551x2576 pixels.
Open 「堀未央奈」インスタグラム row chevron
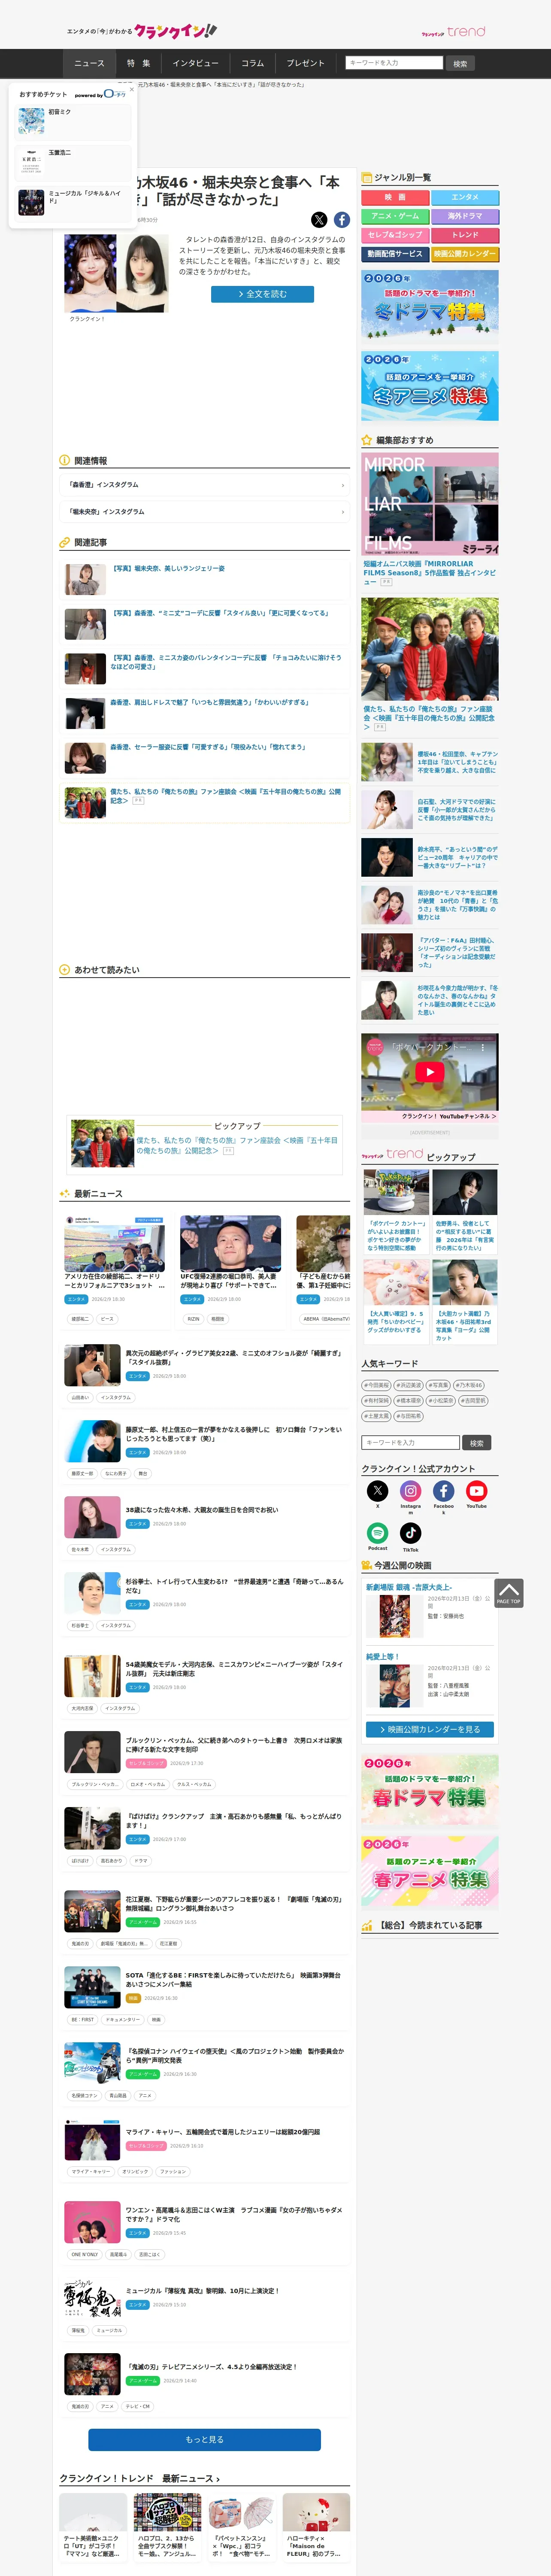pyautogui.click(x=343, y=512)
